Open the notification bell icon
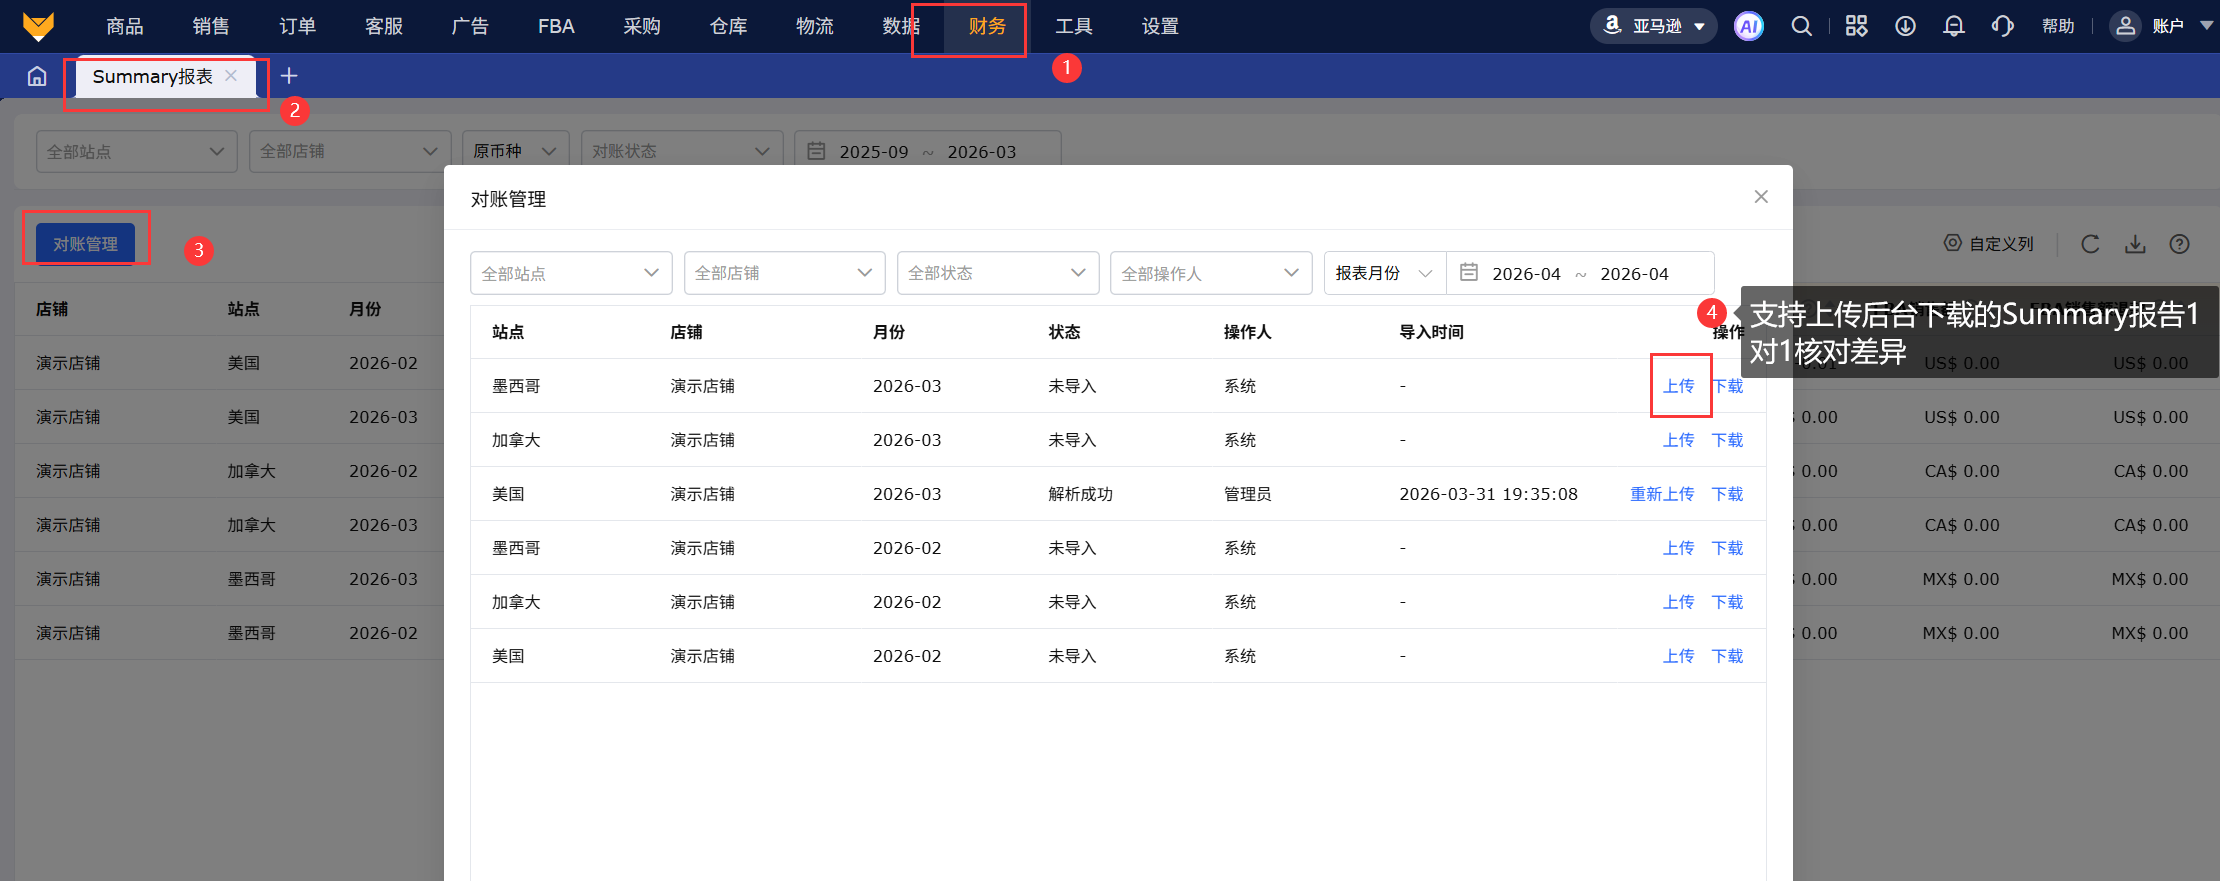 pos(1953,27)
